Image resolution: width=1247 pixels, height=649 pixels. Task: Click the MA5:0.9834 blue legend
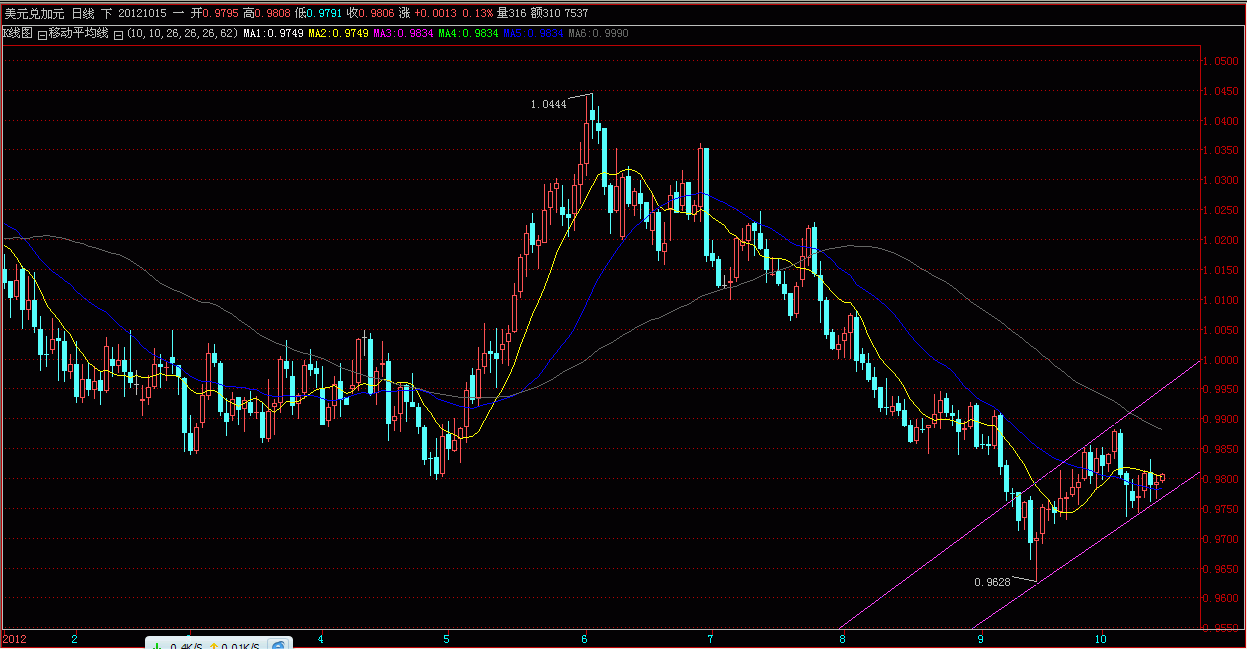pos(533,33)
